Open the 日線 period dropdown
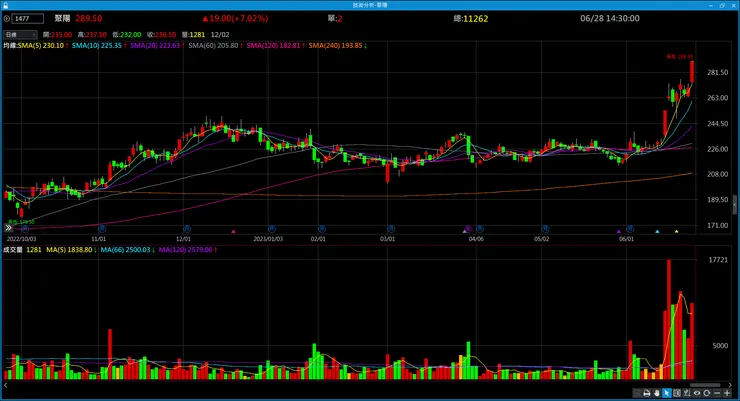 (x=20, y=34)
